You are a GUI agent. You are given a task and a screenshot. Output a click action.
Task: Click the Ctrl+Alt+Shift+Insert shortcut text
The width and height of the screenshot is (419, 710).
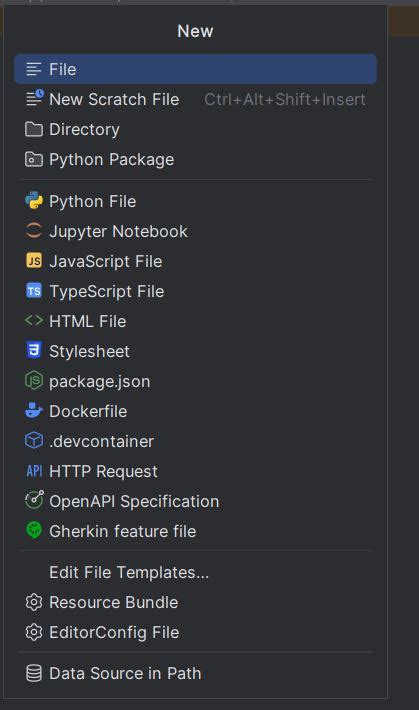click(284, 99)
